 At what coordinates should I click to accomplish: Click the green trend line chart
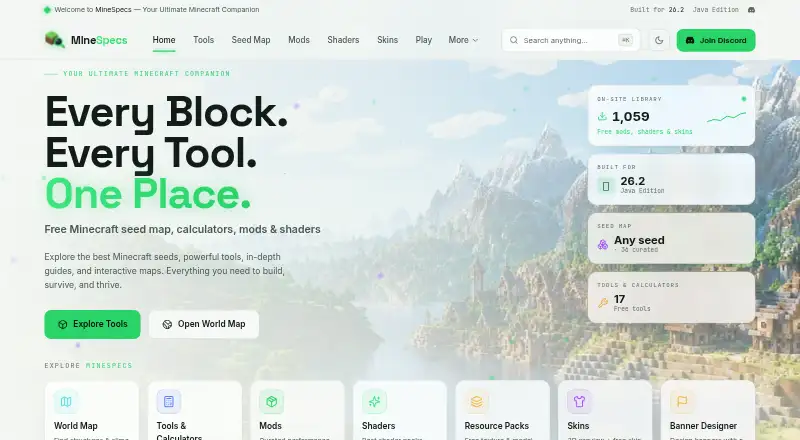click(726, 117)
